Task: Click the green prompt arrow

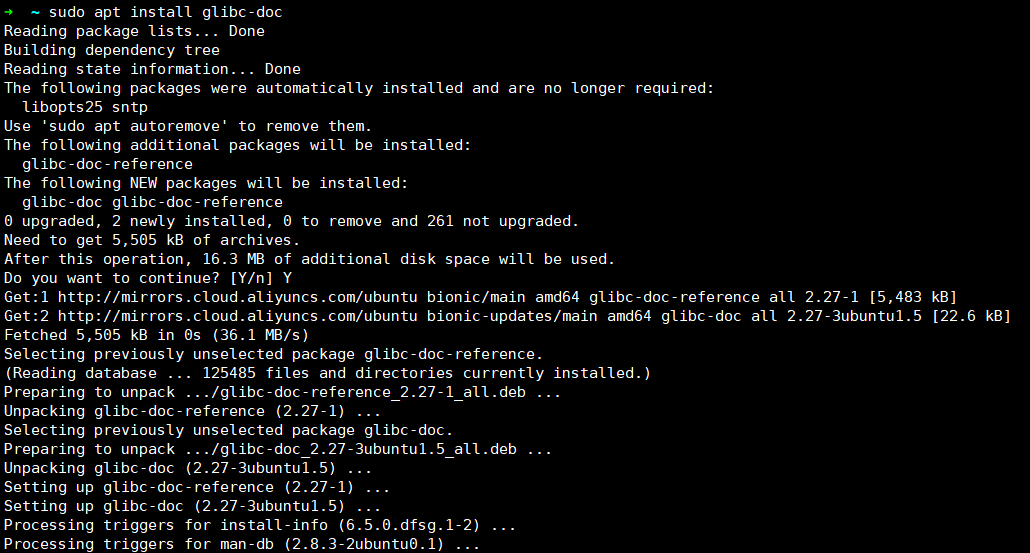Action: pyautogui.click(x=8, y=12)
